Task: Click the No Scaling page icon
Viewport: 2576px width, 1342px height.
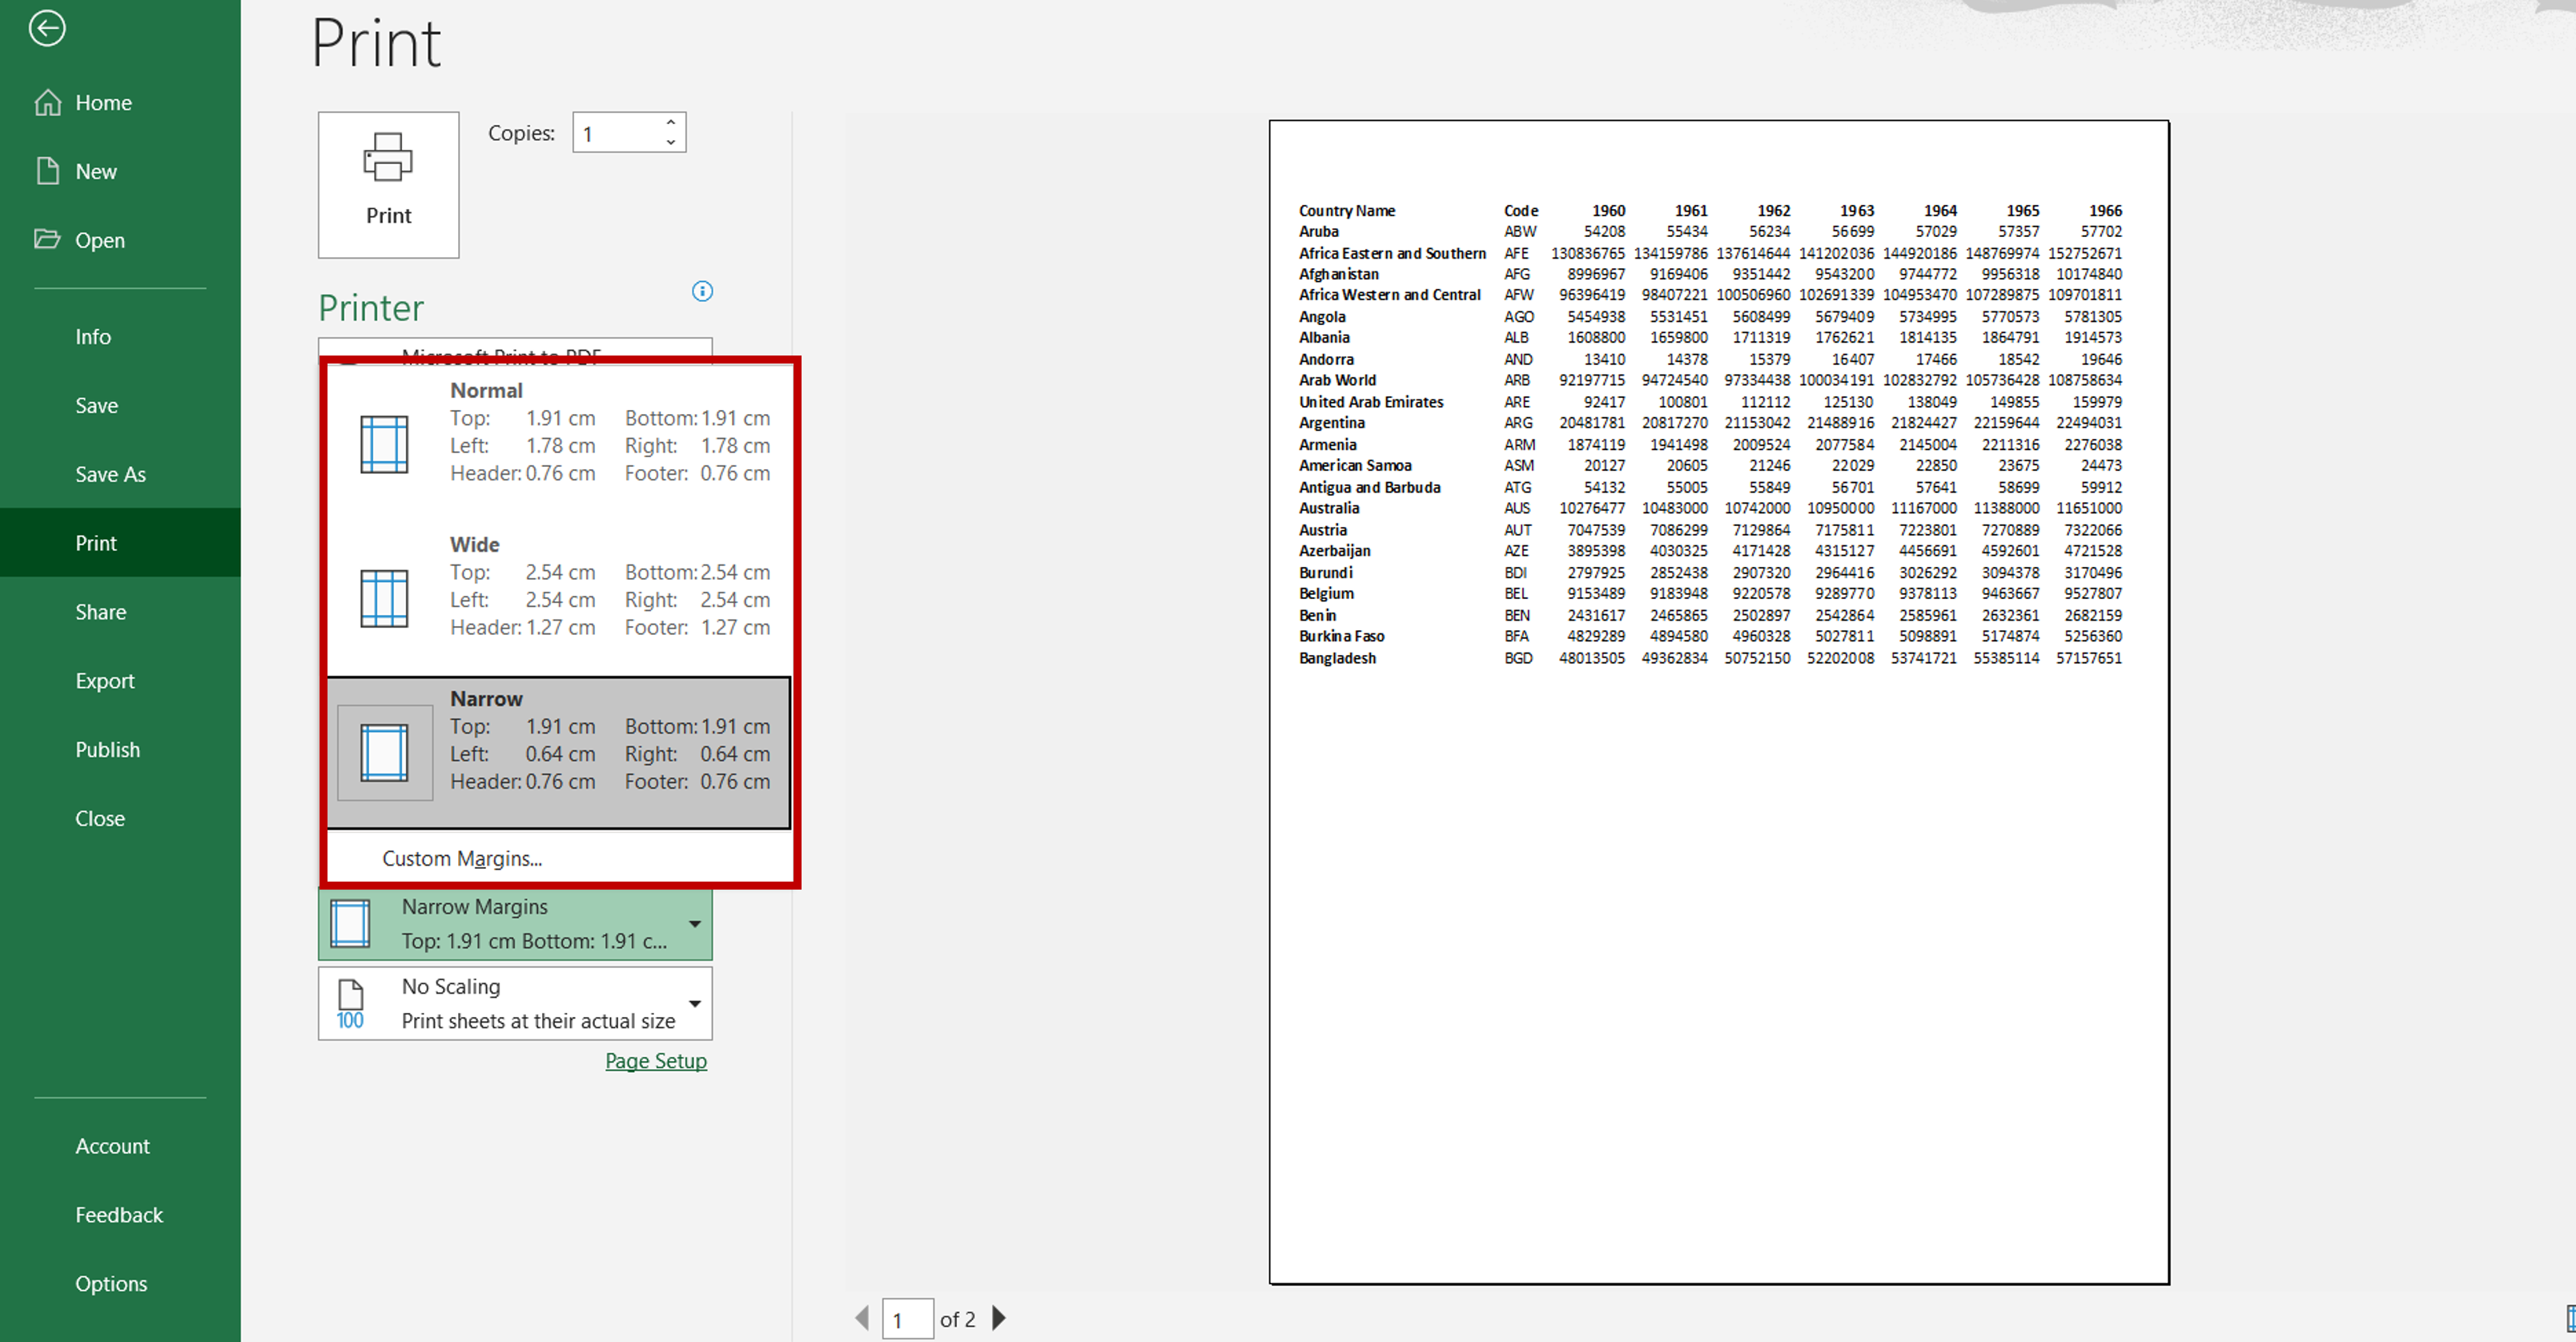Action: click(x=349, y=1002)
